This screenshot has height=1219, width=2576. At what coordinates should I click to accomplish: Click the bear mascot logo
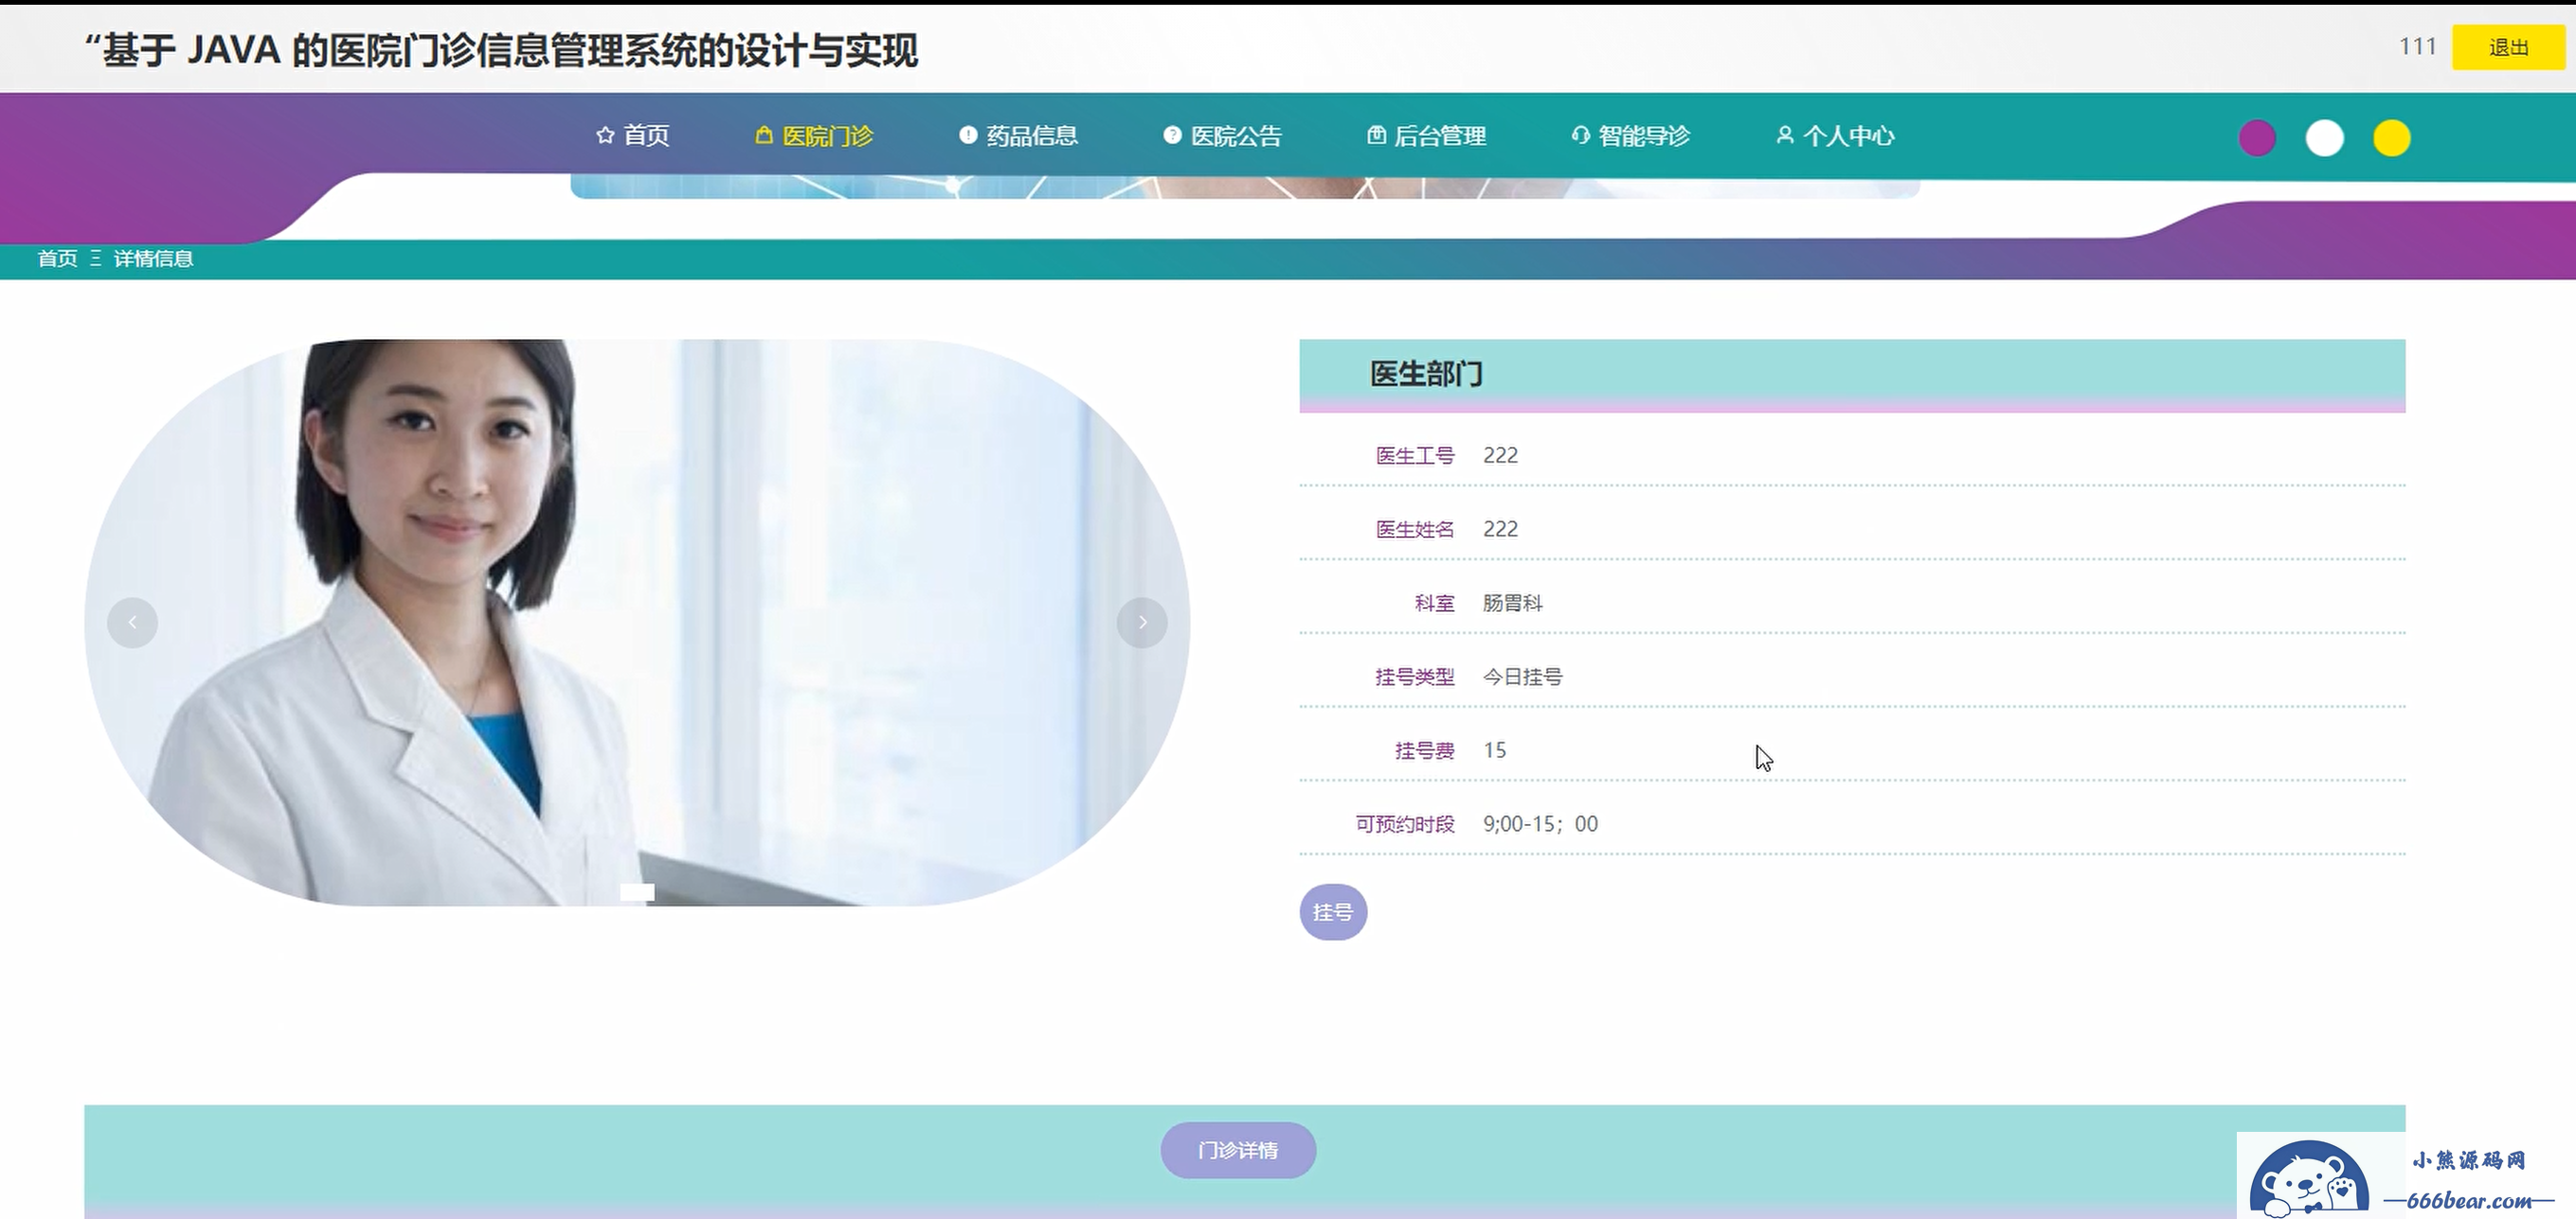[2309, 1179]
